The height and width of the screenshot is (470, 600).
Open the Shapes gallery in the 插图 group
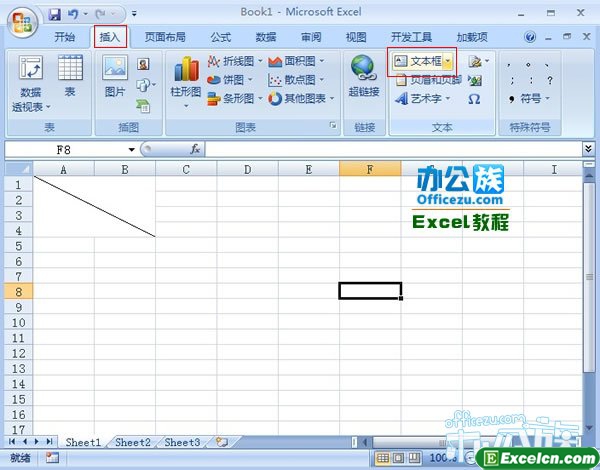tap(145, 85)
